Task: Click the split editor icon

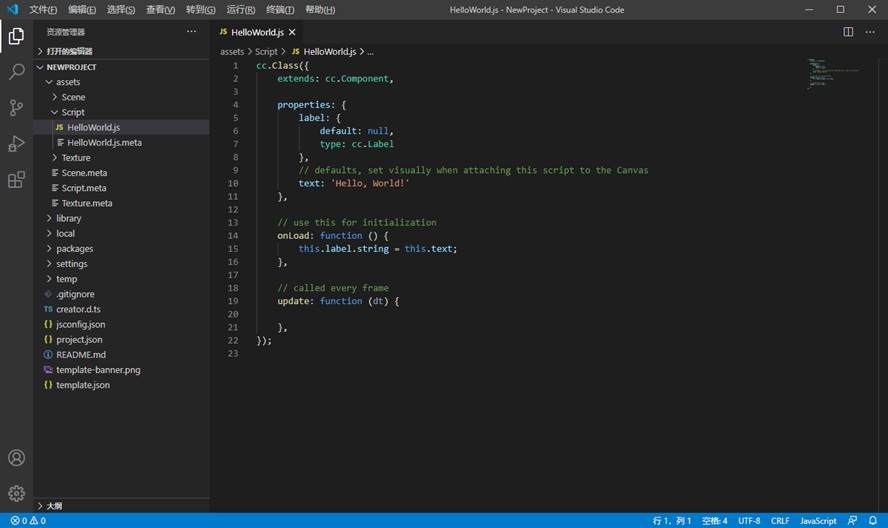Action: (x=848, y=32)
